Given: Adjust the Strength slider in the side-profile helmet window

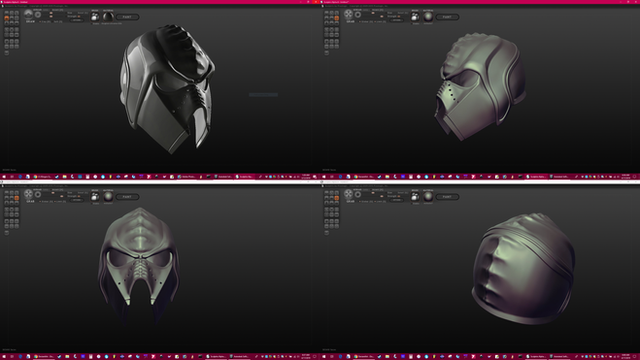Looking at the screenshot, I should (x=373, y=16).
